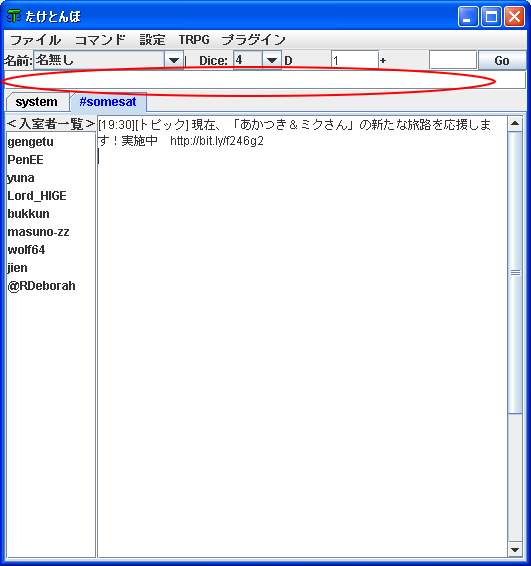Expand the Dice number dropdown arrow
531x566 pixels.
pyautogui.click(x=271, y=60)
